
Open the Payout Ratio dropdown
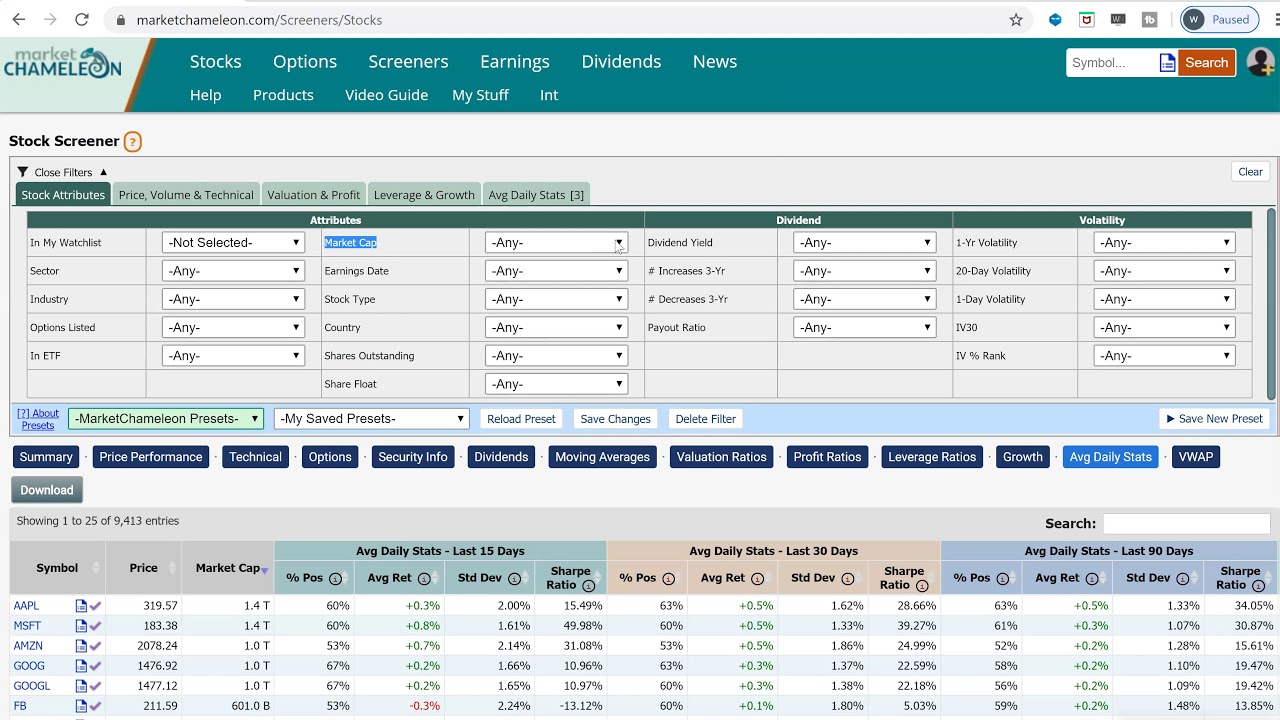coord(864,328)
